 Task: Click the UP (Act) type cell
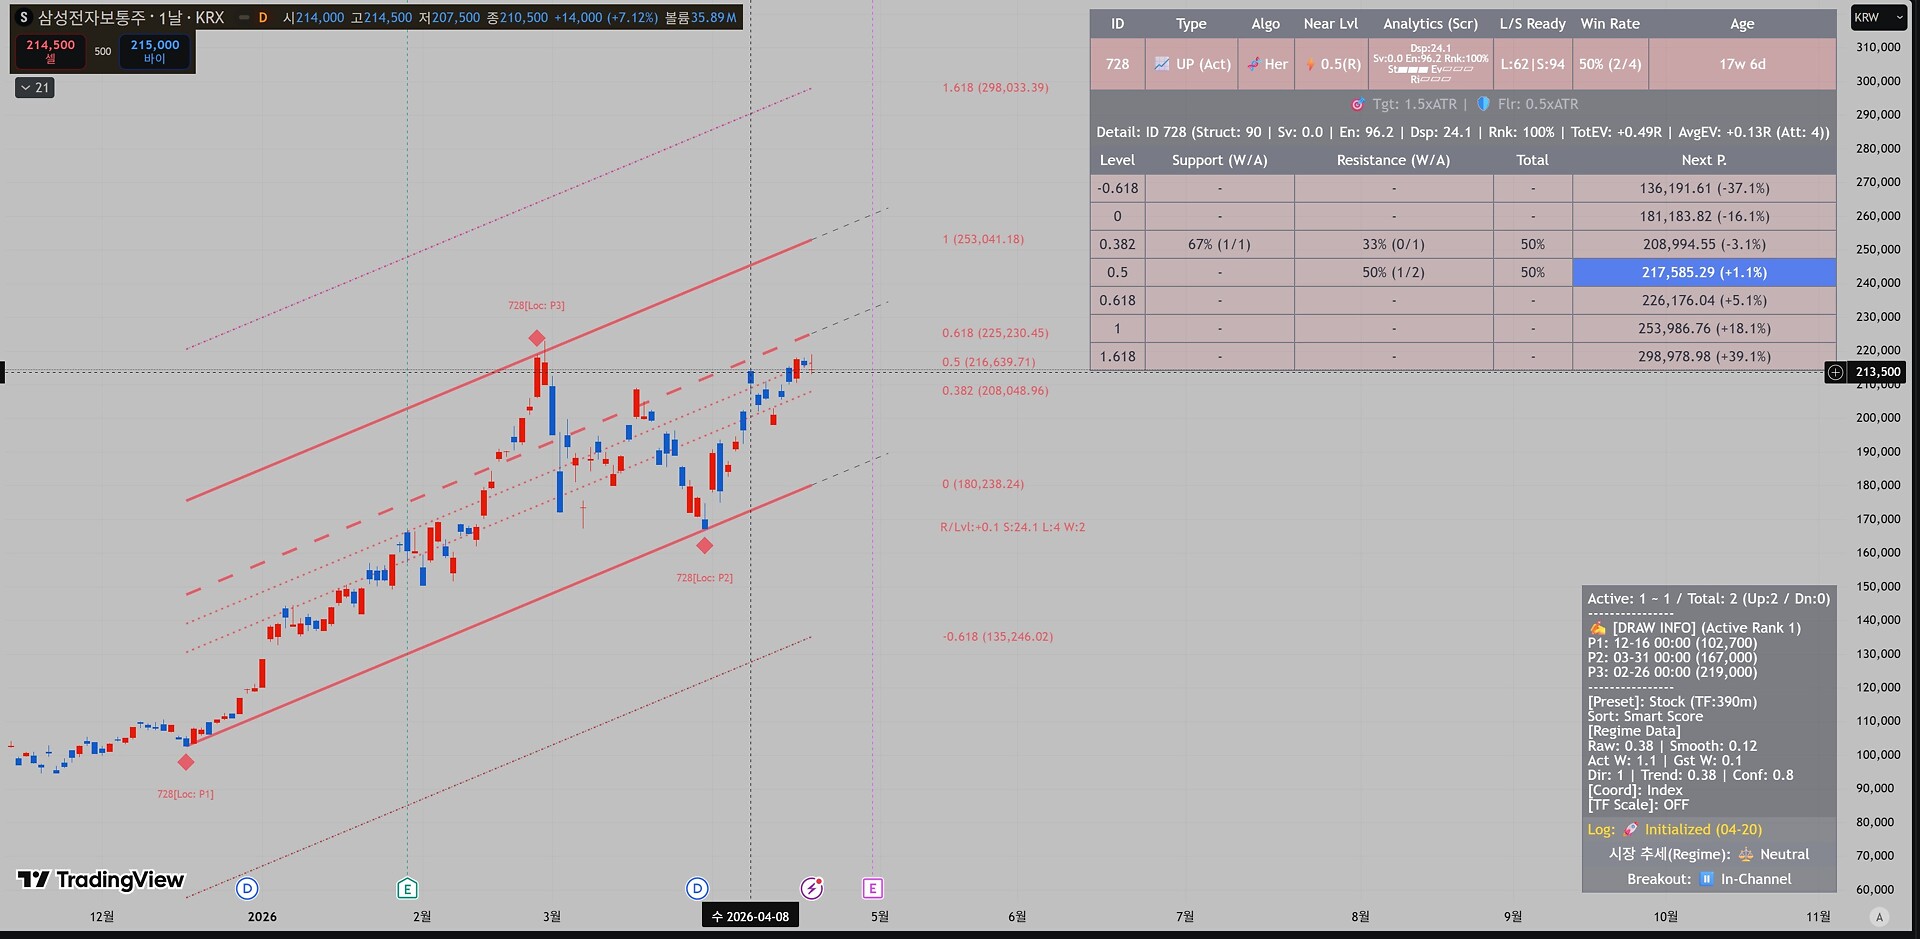coord(1192,64)
